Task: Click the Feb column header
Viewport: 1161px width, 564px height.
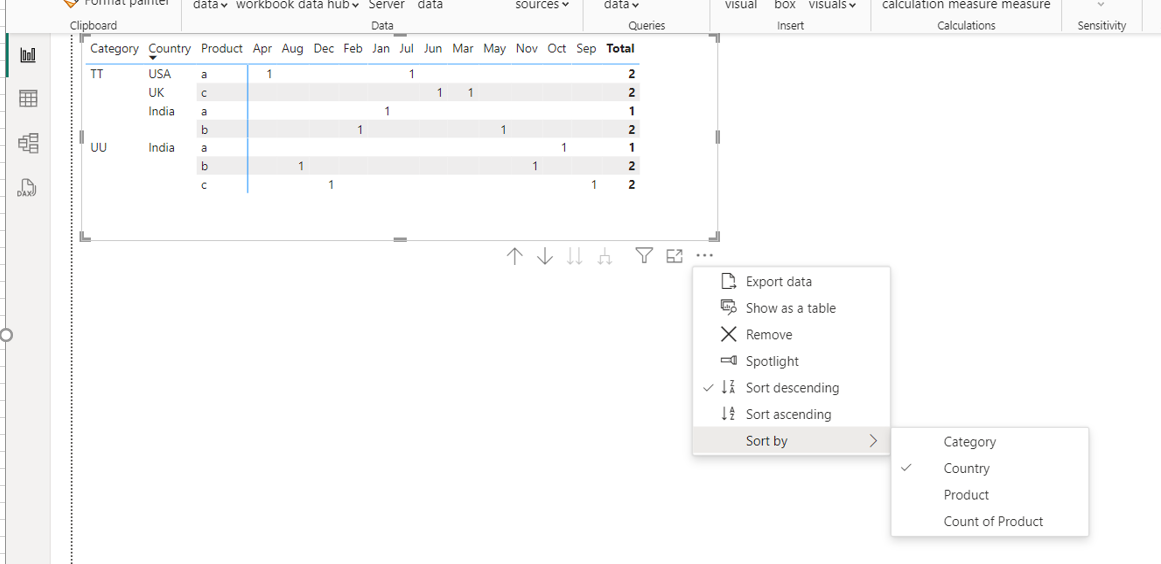Action: pos(353,49)
